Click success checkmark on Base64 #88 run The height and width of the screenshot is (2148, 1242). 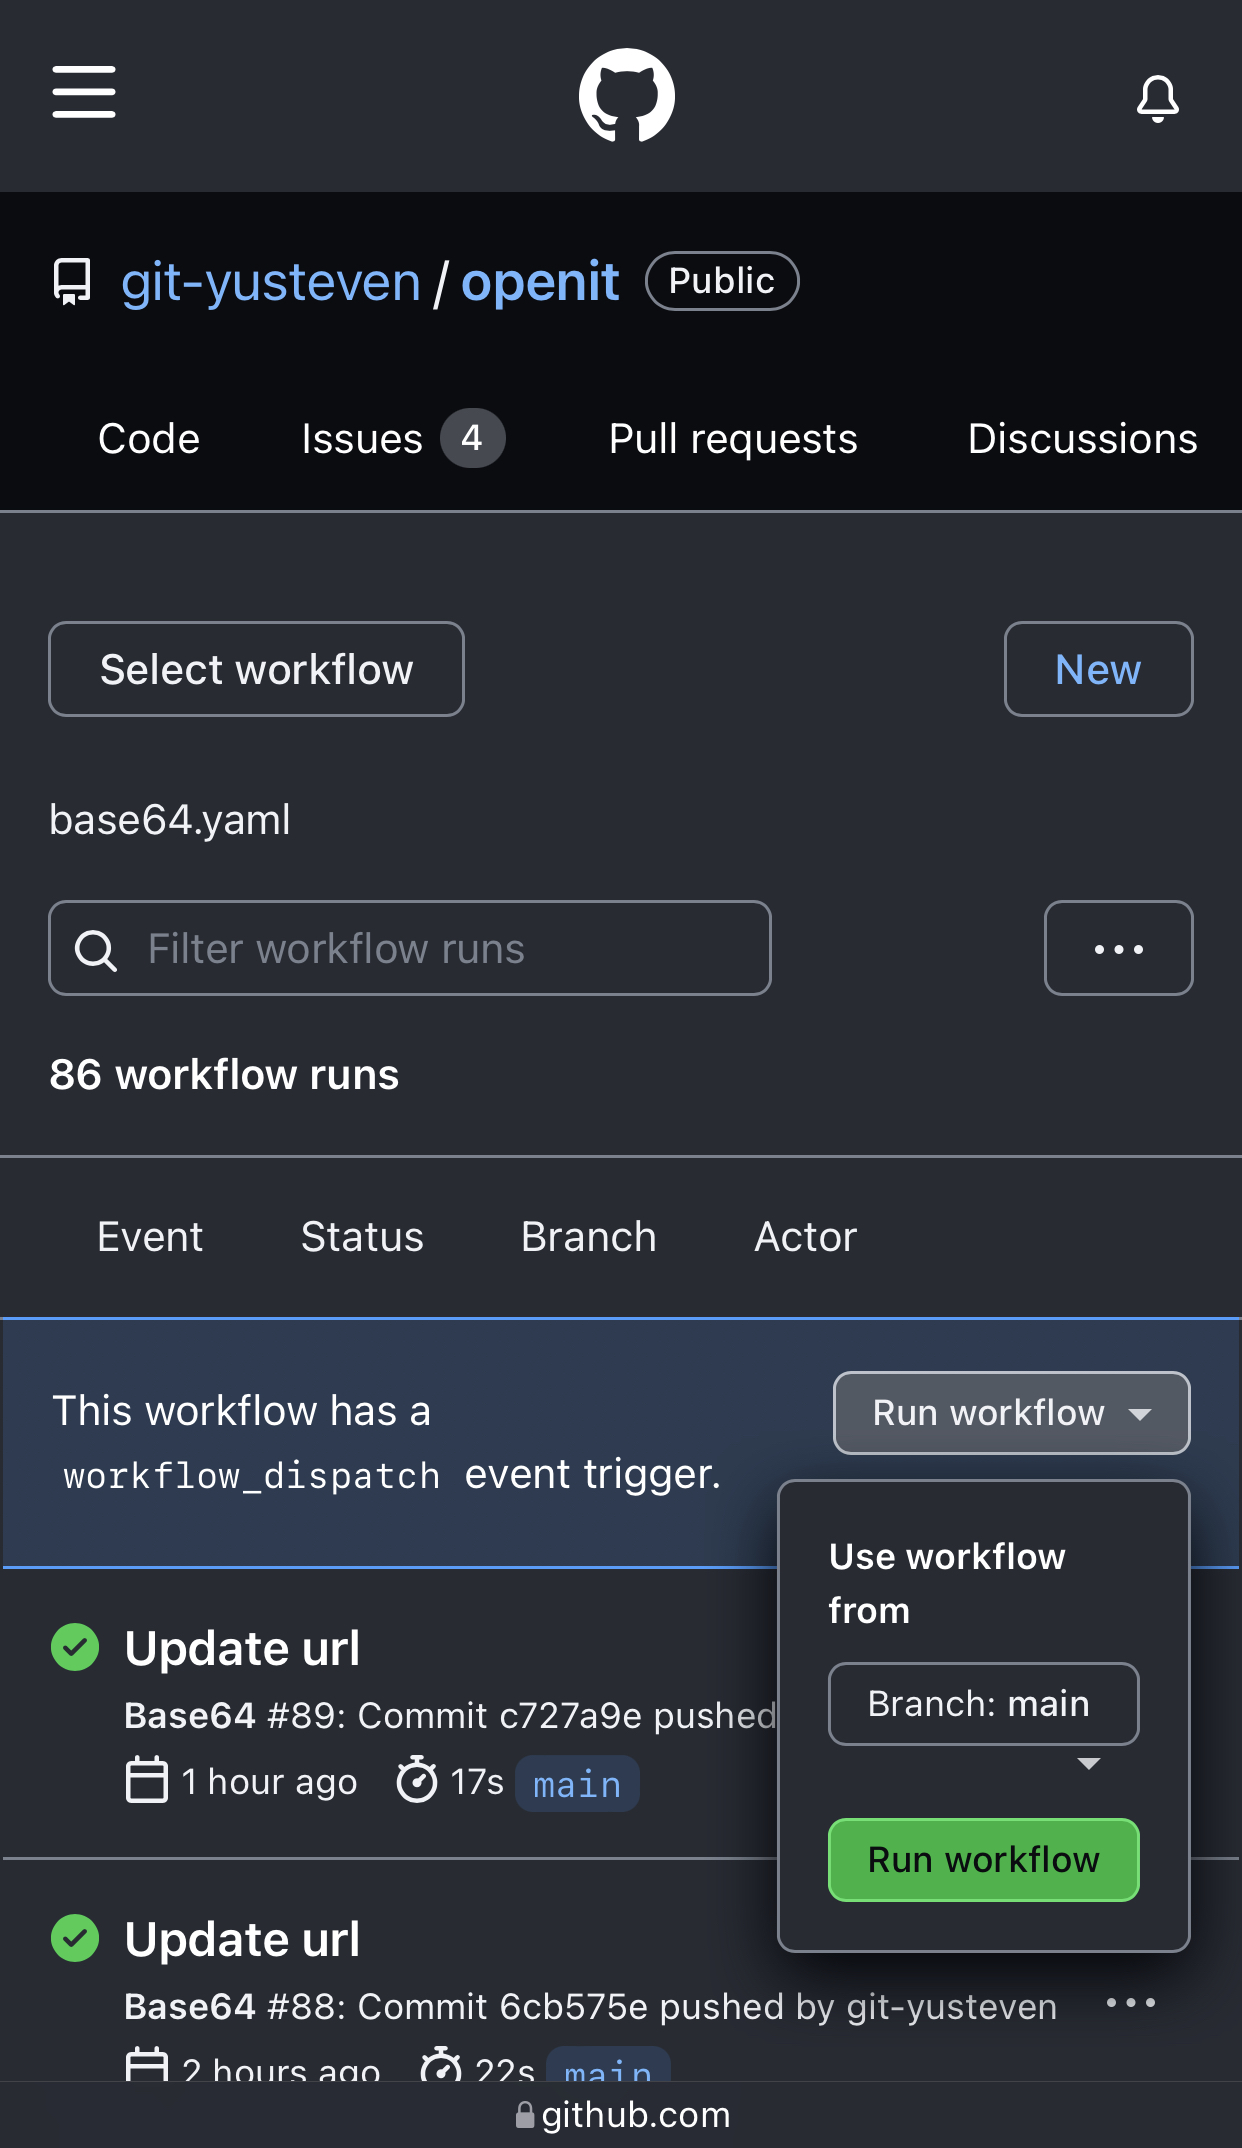(x=75, y=1938)
